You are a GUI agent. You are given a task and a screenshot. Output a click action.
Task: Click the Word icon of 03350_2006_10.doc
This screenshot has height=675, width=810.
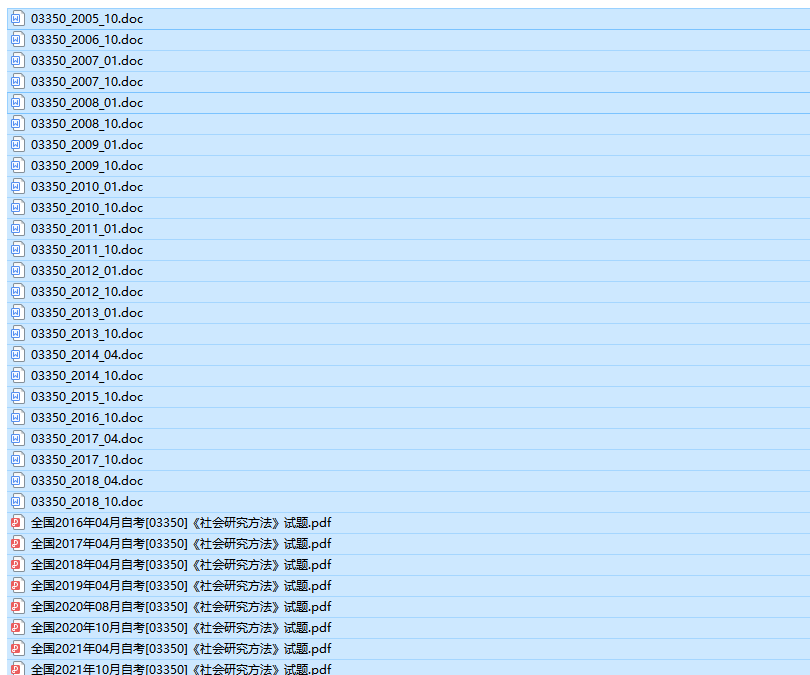pyautogui.click(x=18, y=40)
